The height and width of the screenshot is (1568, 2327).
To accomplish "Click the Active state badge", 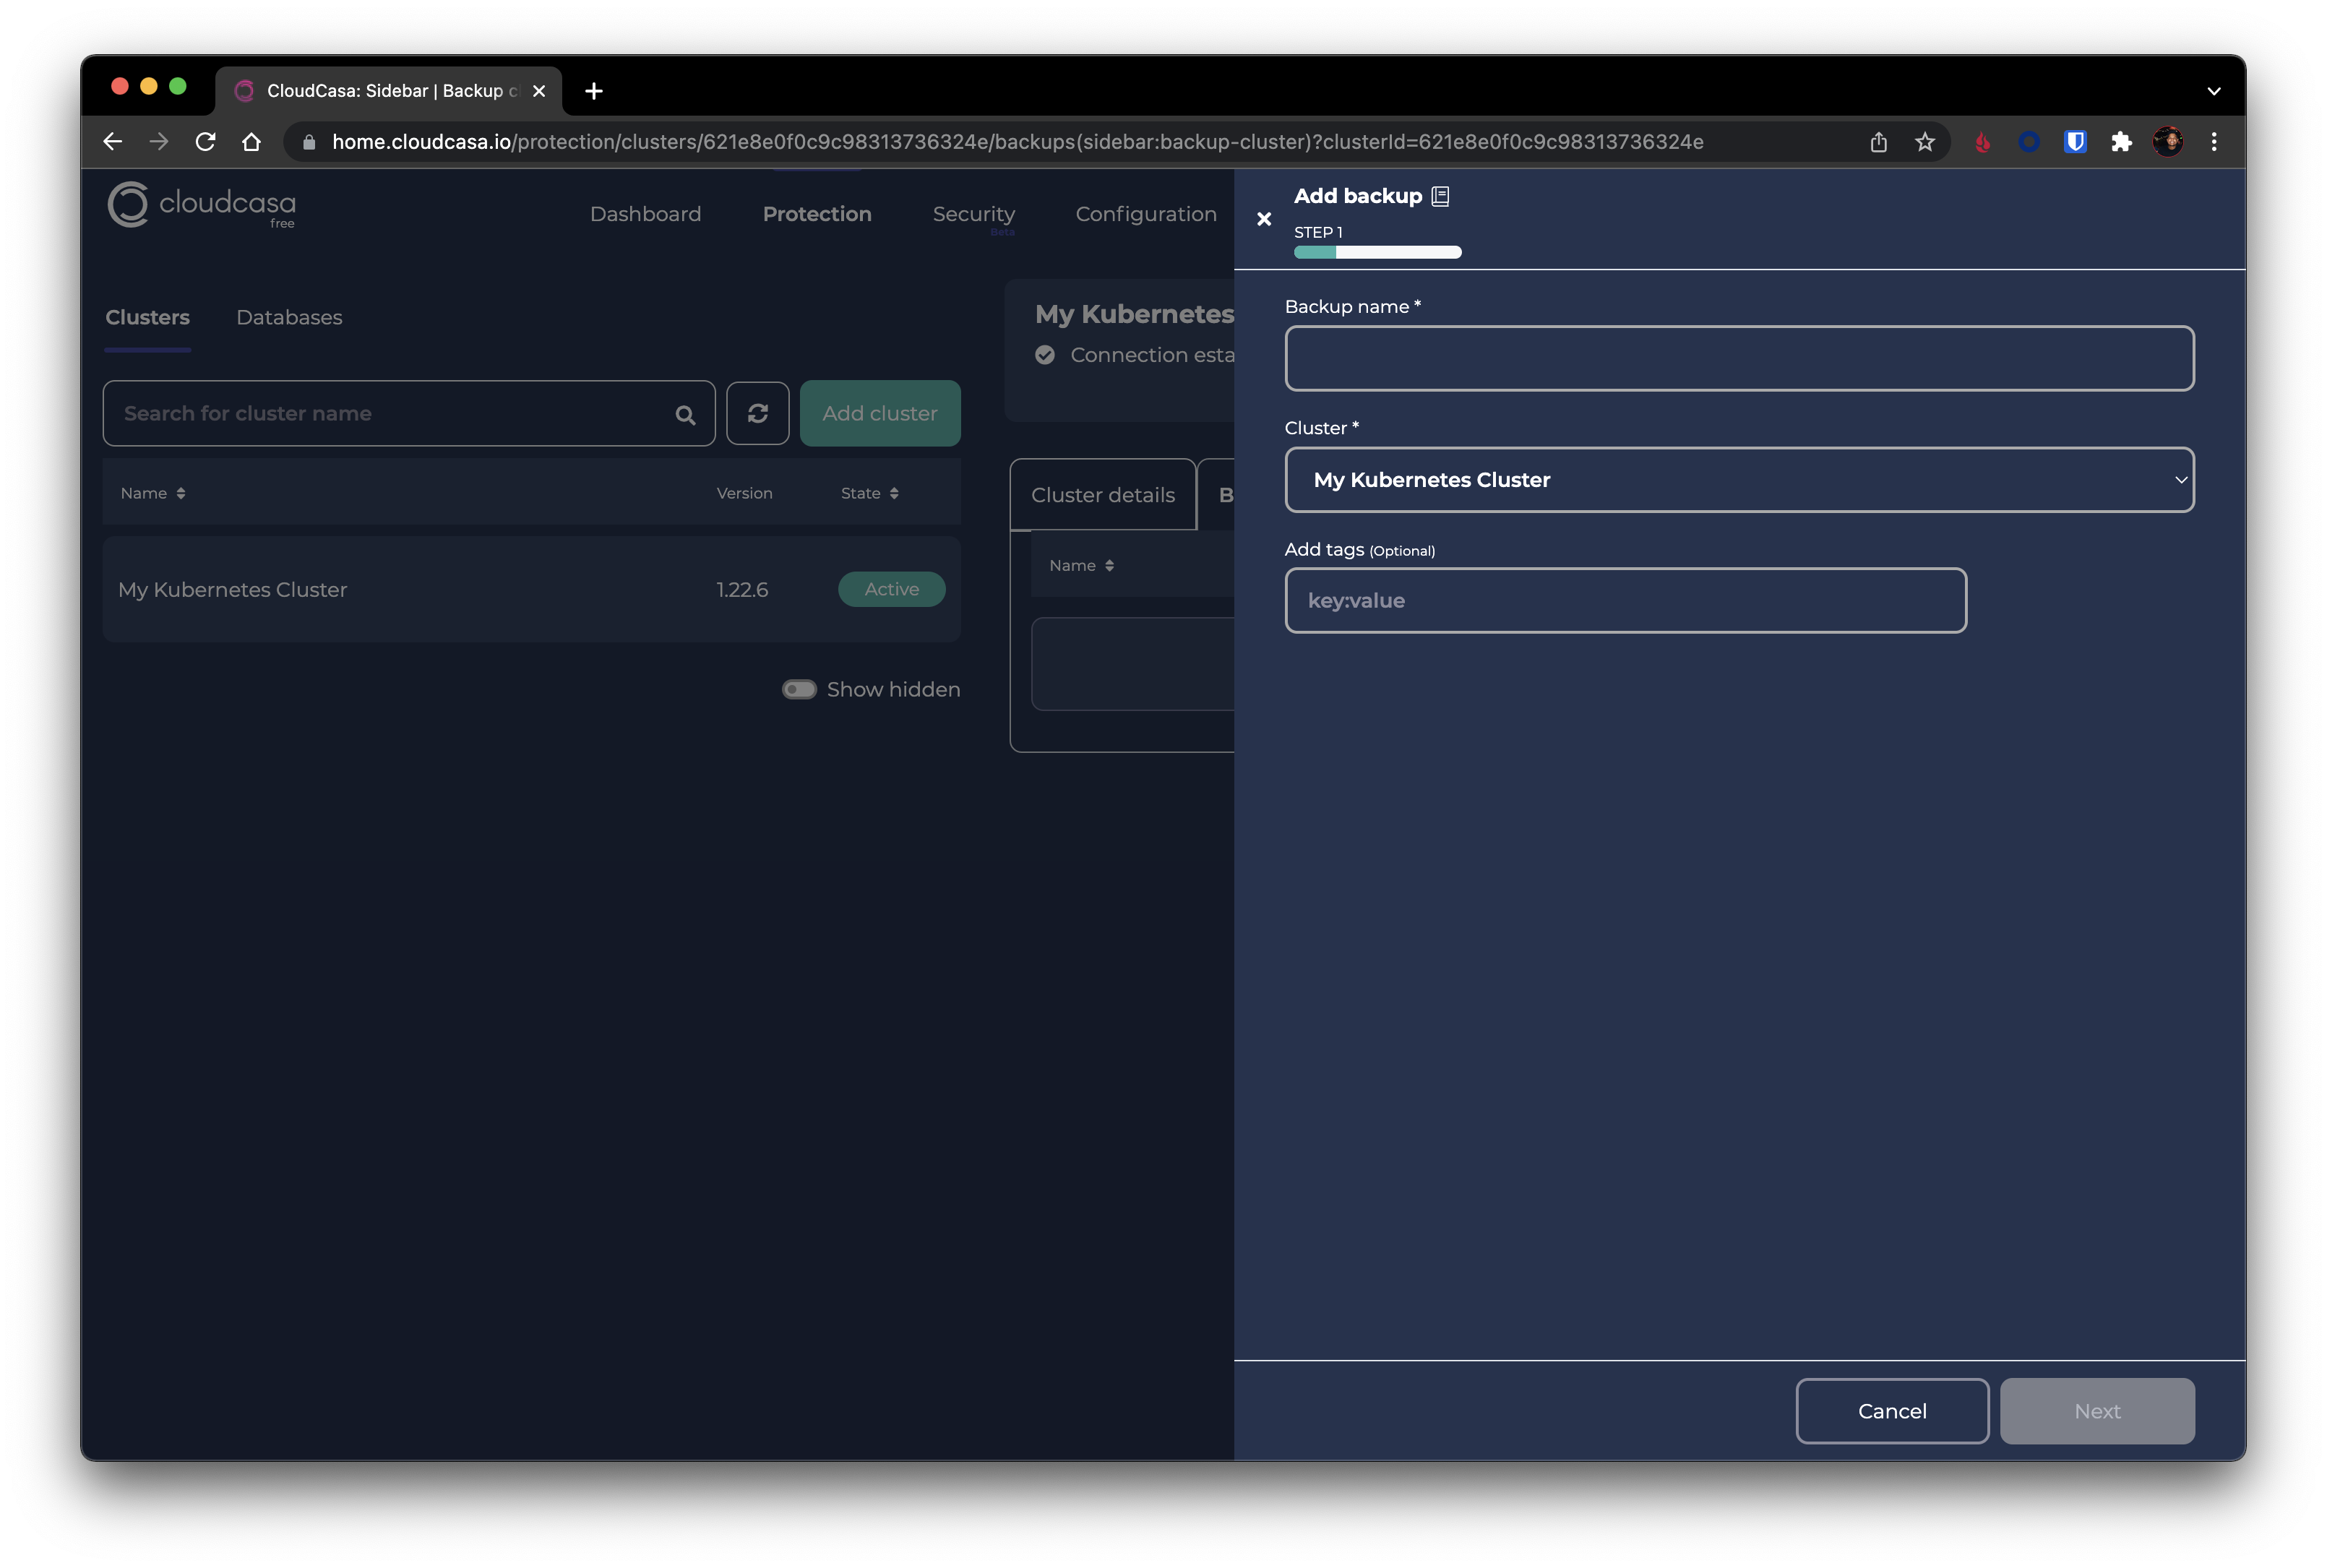I will pyautogui.click(x=891, y=589).
